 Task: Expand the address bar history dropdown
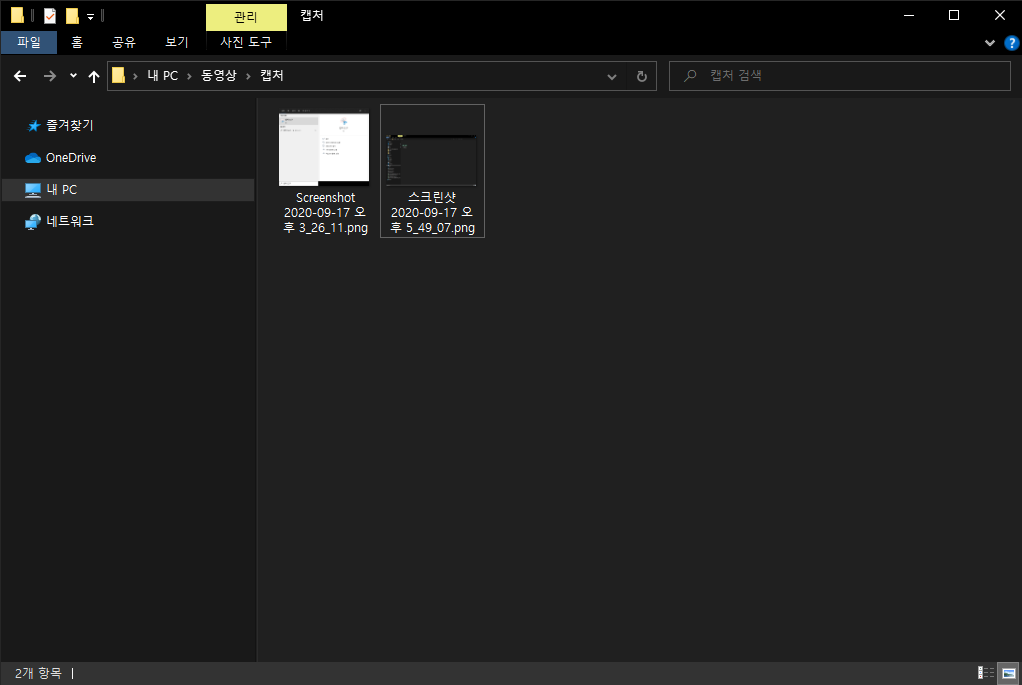[612, 76]
